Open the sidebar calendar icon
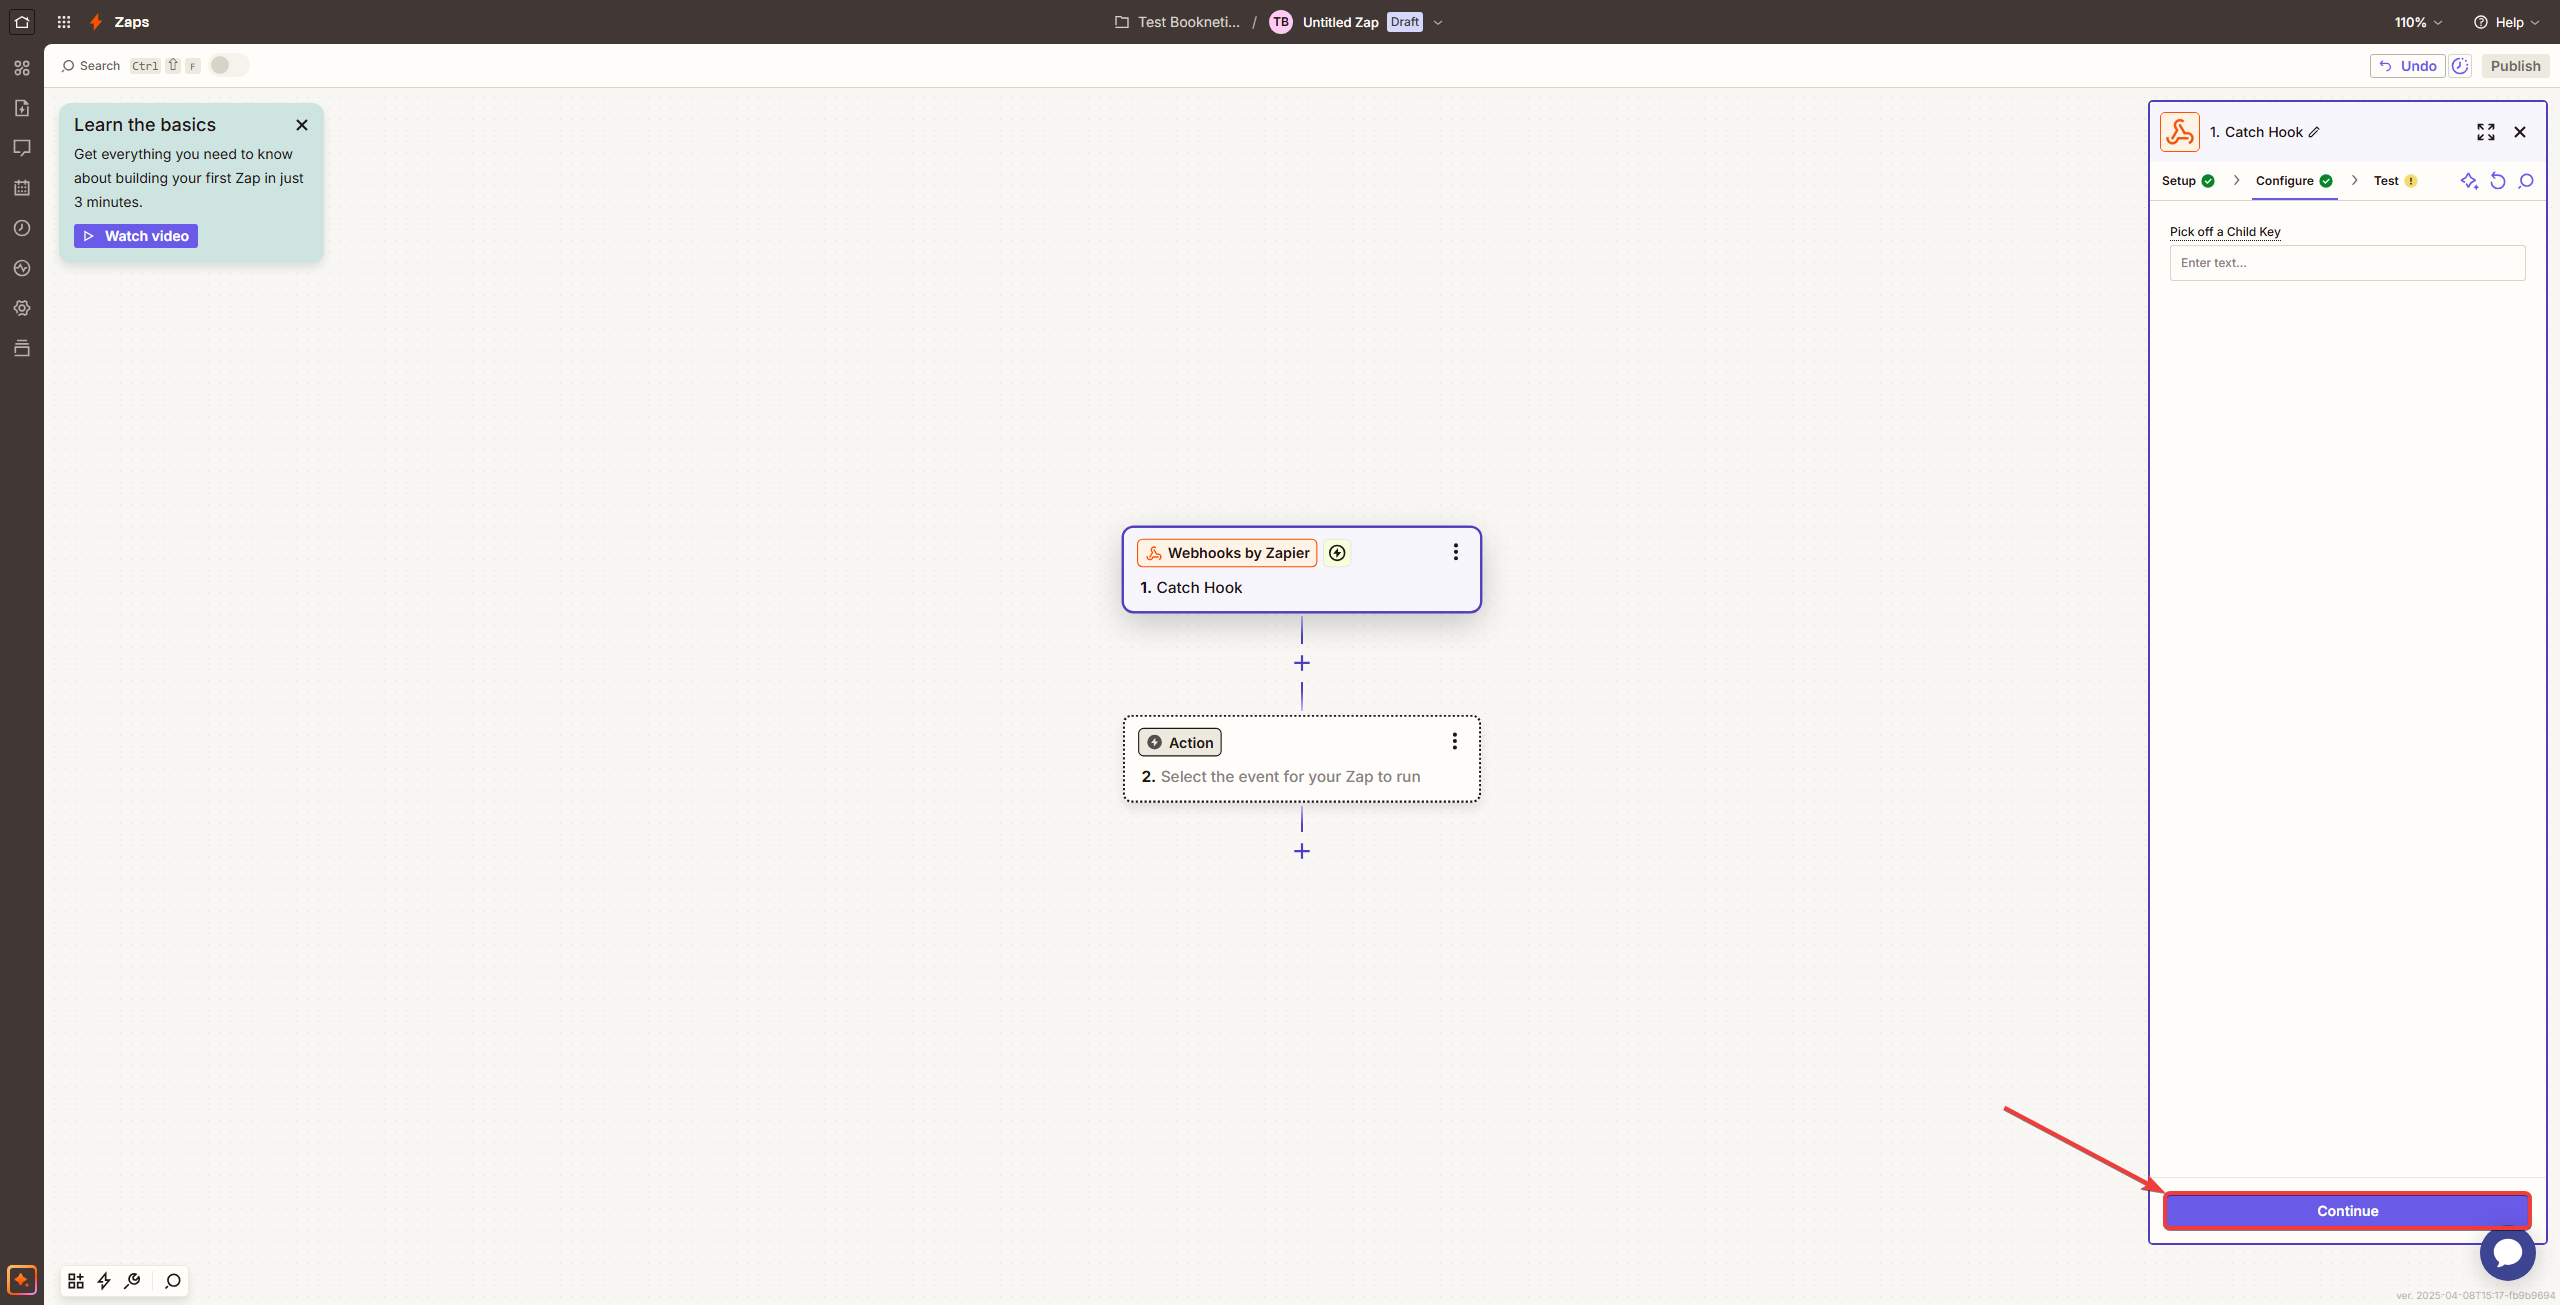The image size is (2560, 1305). 22,188
